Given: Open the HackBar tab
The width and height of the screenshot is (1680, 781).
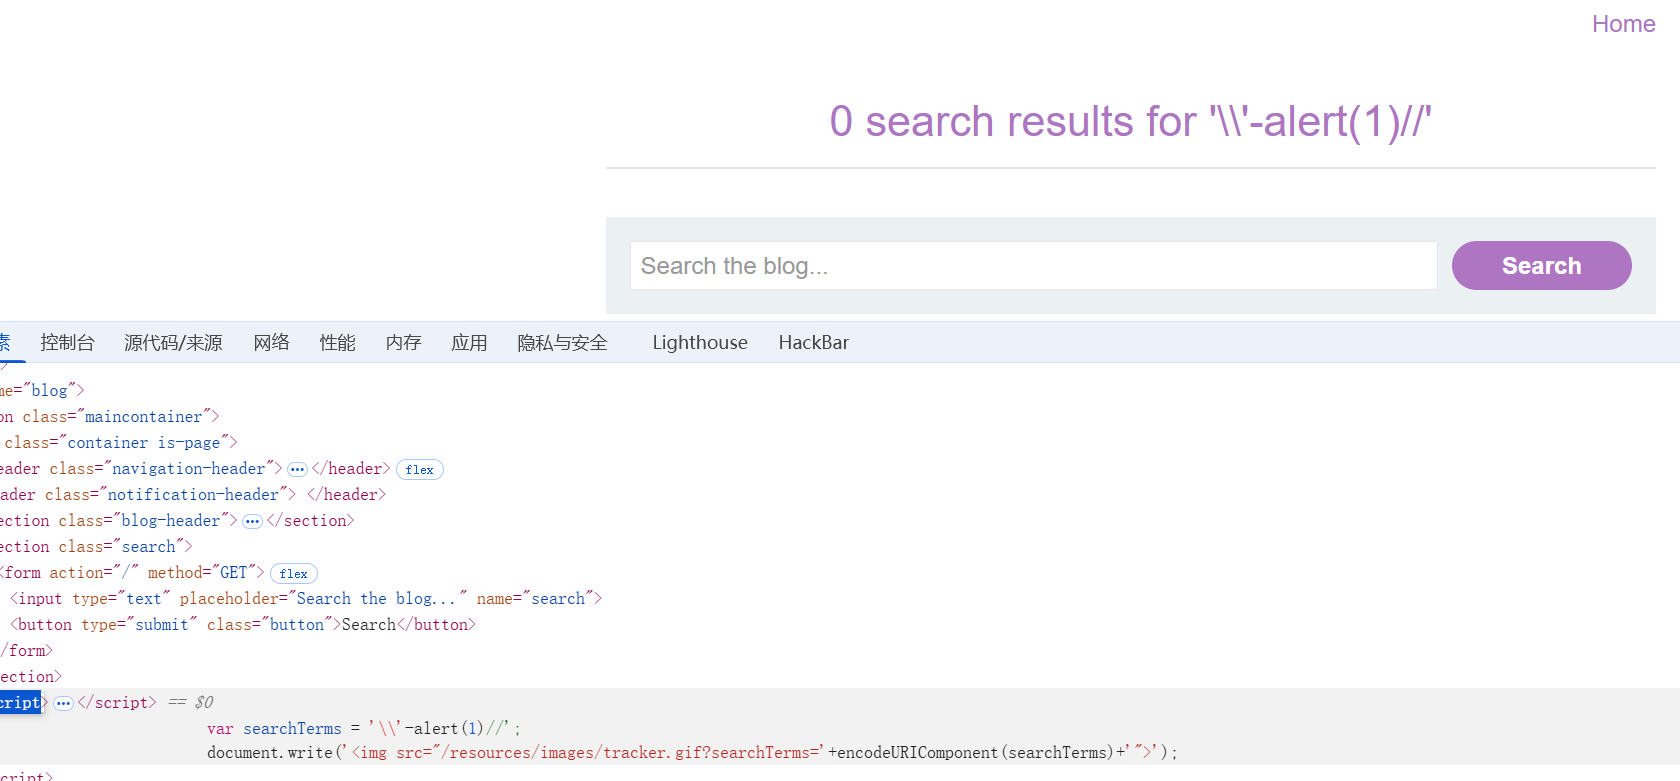Looking at the screenshot, I should point(814,343).
